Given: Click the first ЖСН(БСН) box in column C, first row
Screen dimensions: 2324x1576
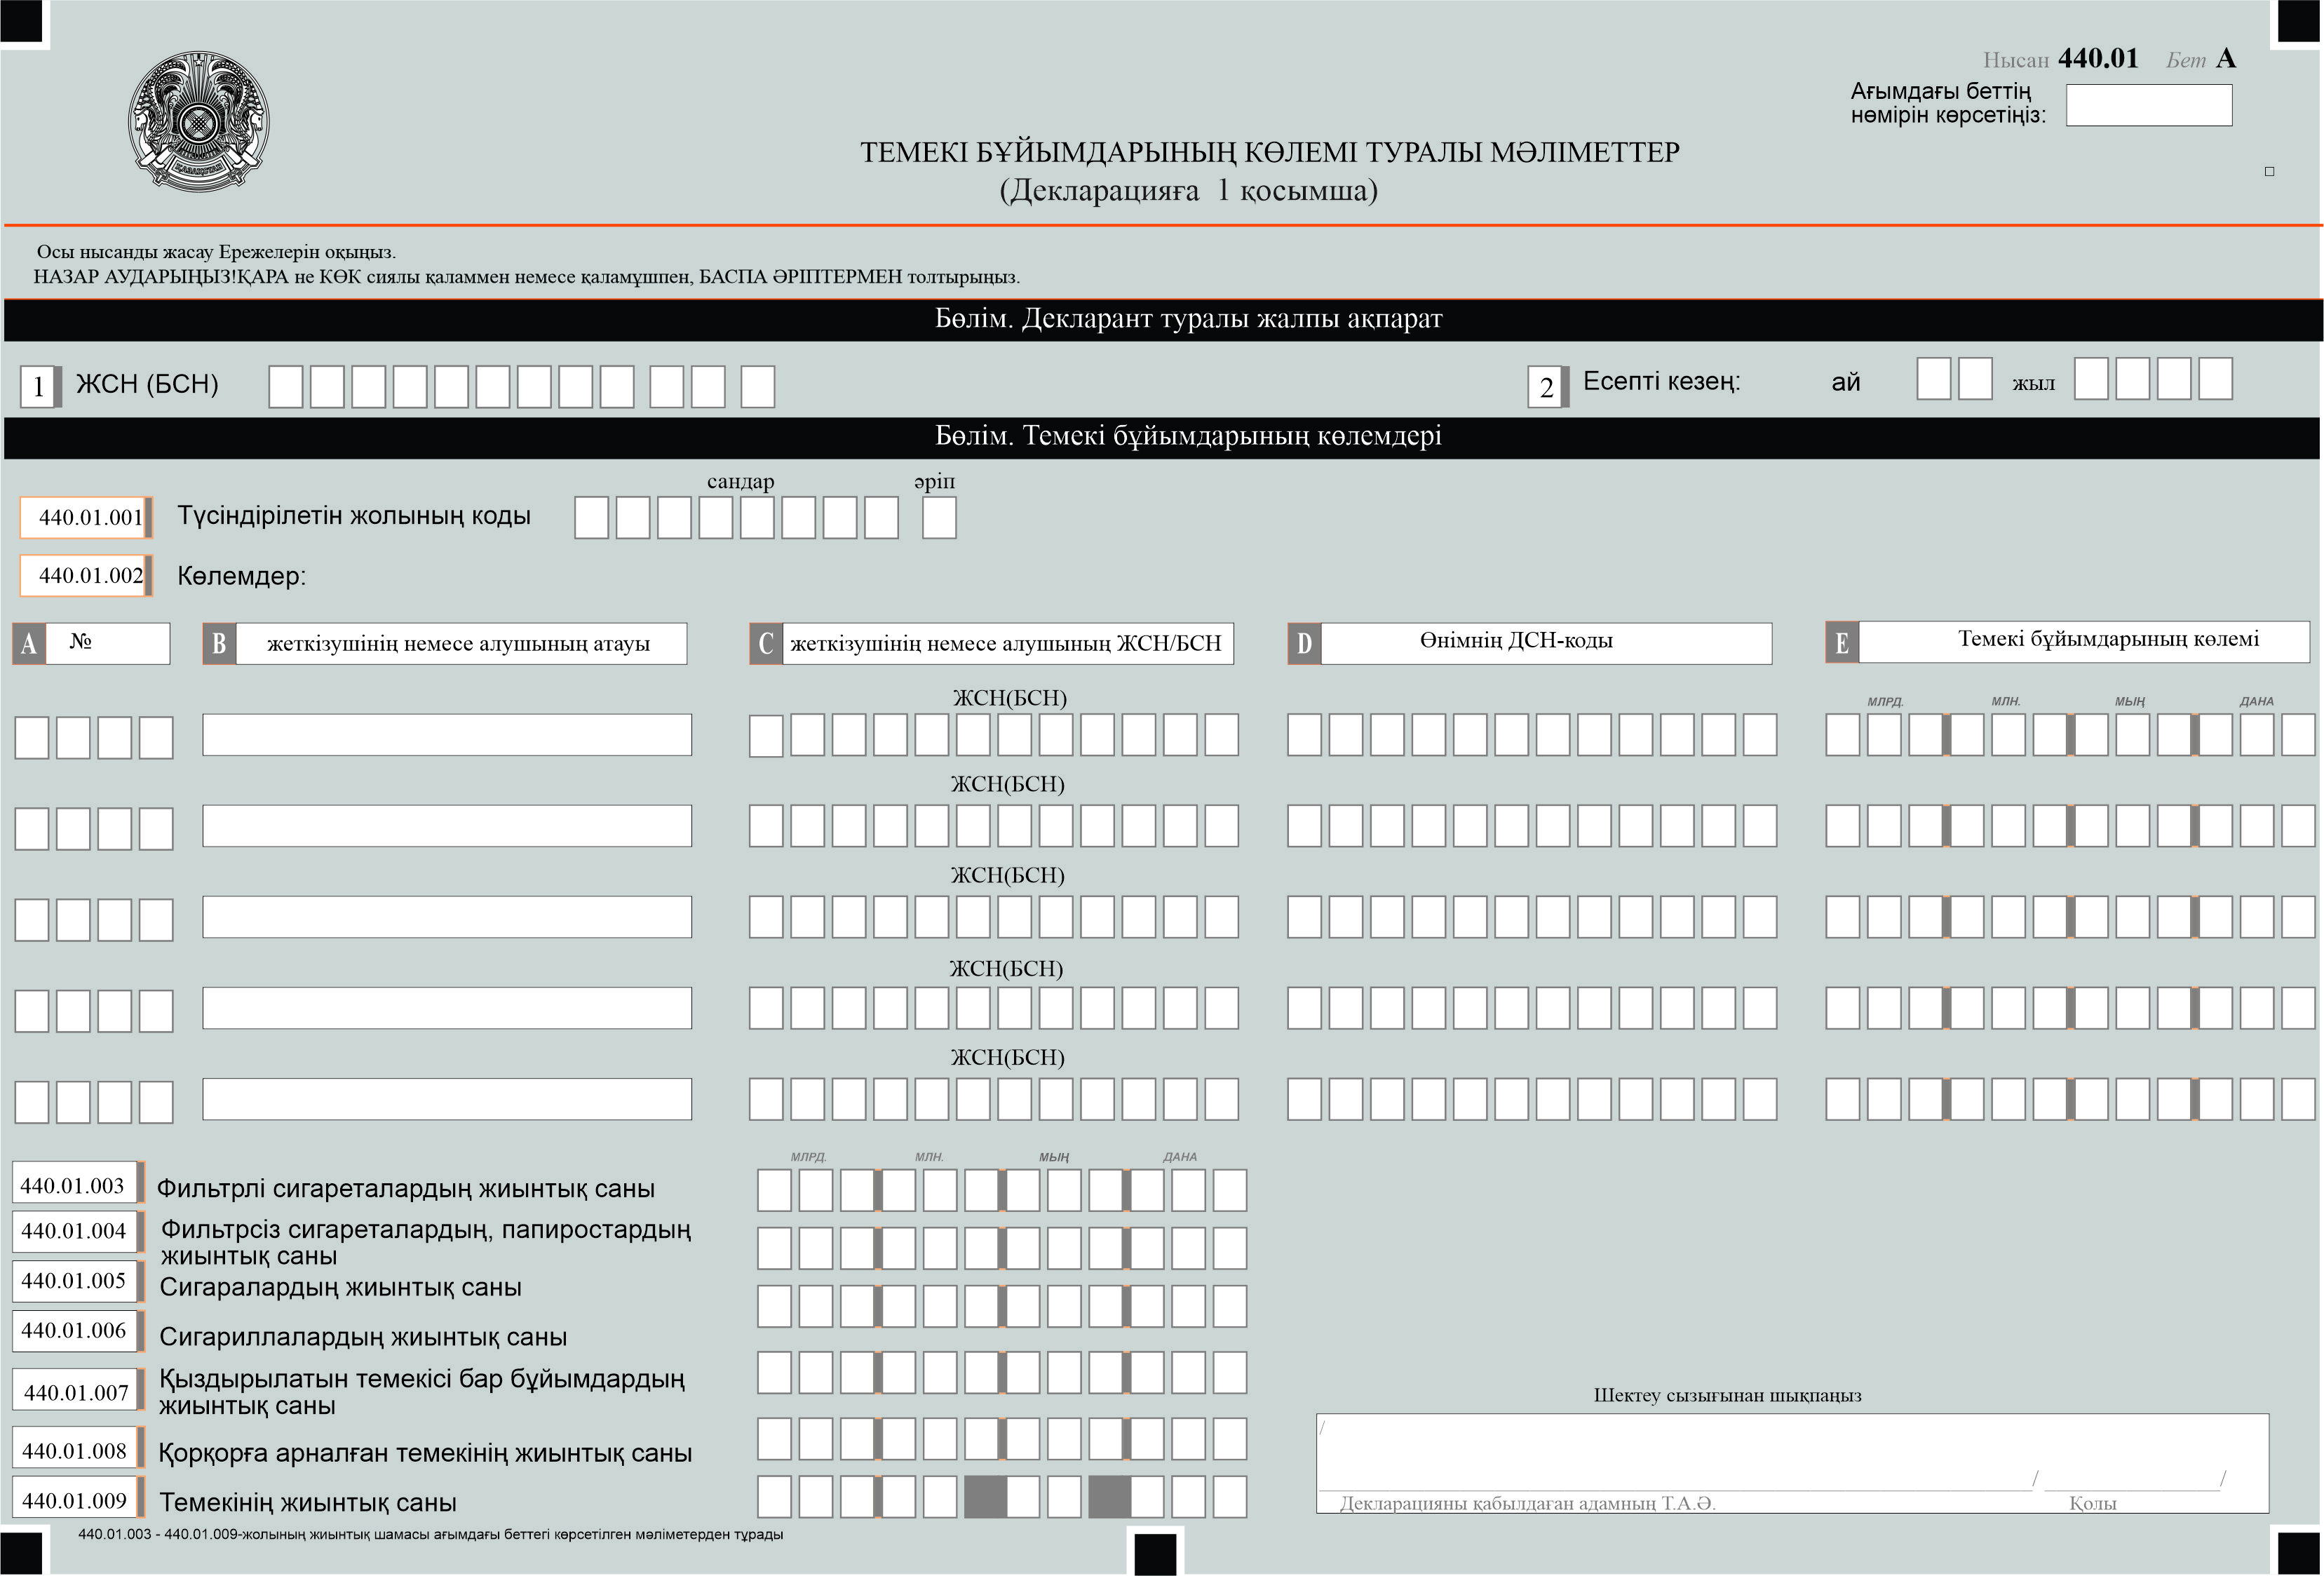Looking at the screenshot, I should (x=767, y=736).
